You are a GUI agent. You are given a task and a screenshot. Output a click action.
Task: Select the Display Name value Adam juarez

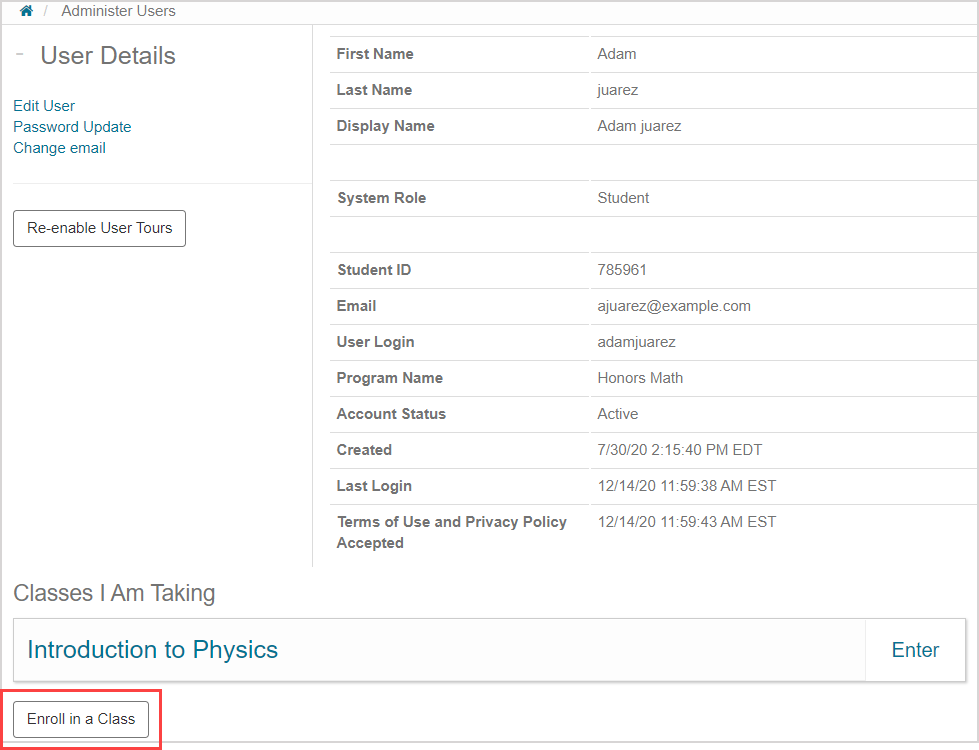pyautogui.click(x=639, y=126)
